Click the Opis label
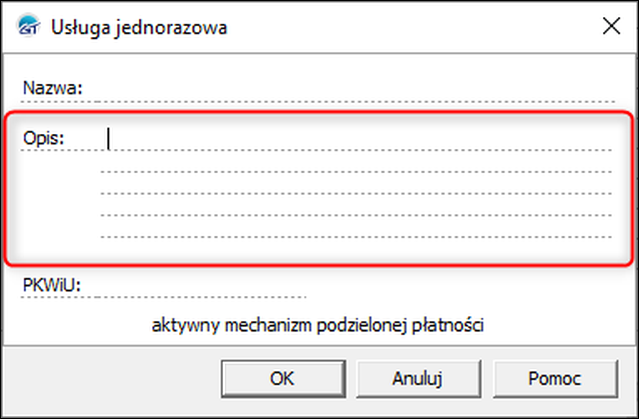639x419 pixels. 44,138
